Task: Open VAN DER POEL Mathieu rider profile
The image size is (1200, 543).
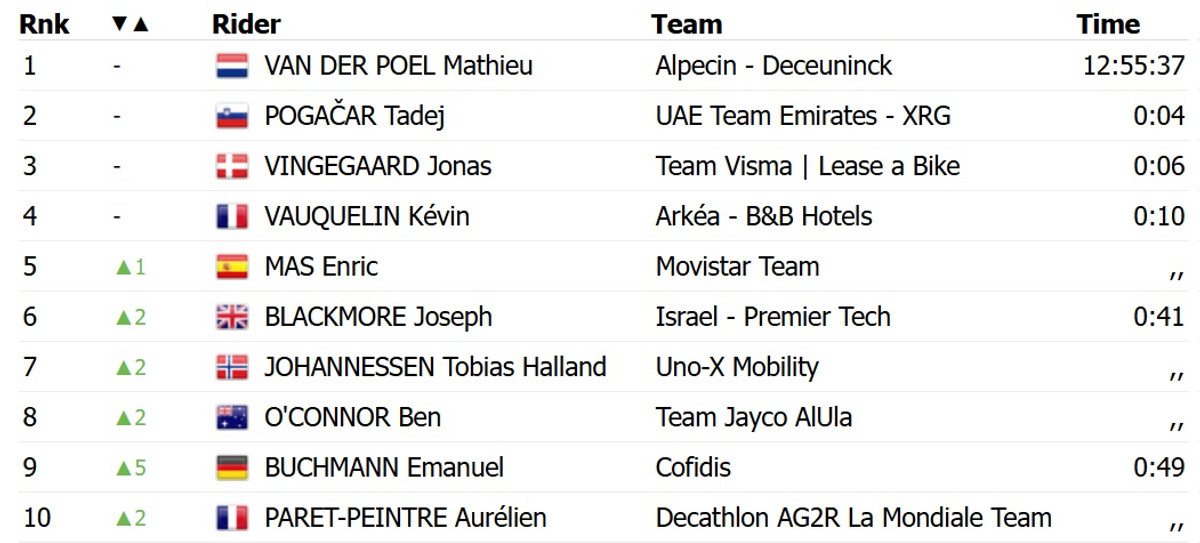Action: (x=398, y=66)
